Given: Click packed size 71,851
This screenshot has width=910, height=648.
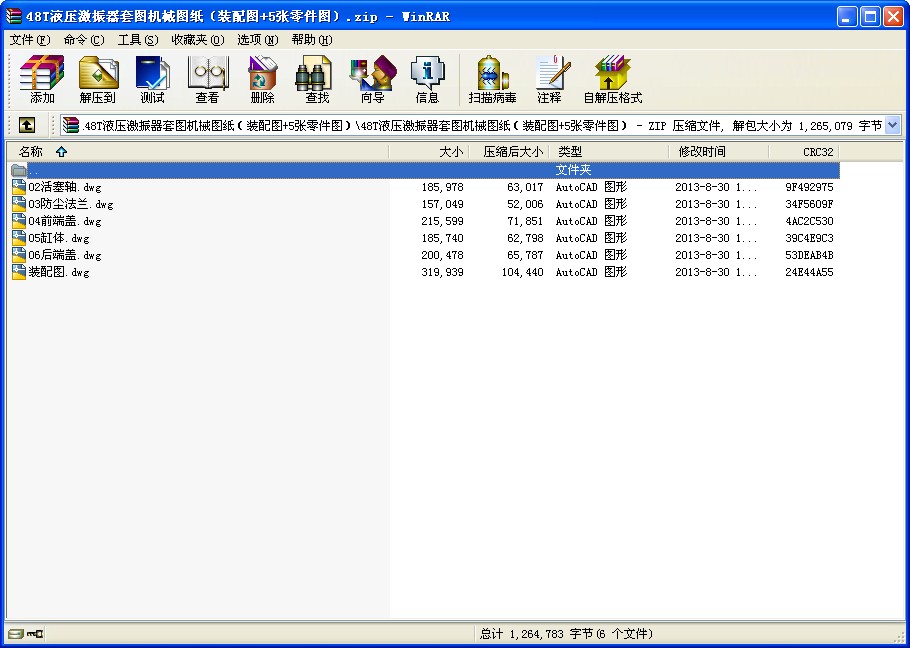Looking at the screenshot, I should pyautogui.click(x=525, y=221).
